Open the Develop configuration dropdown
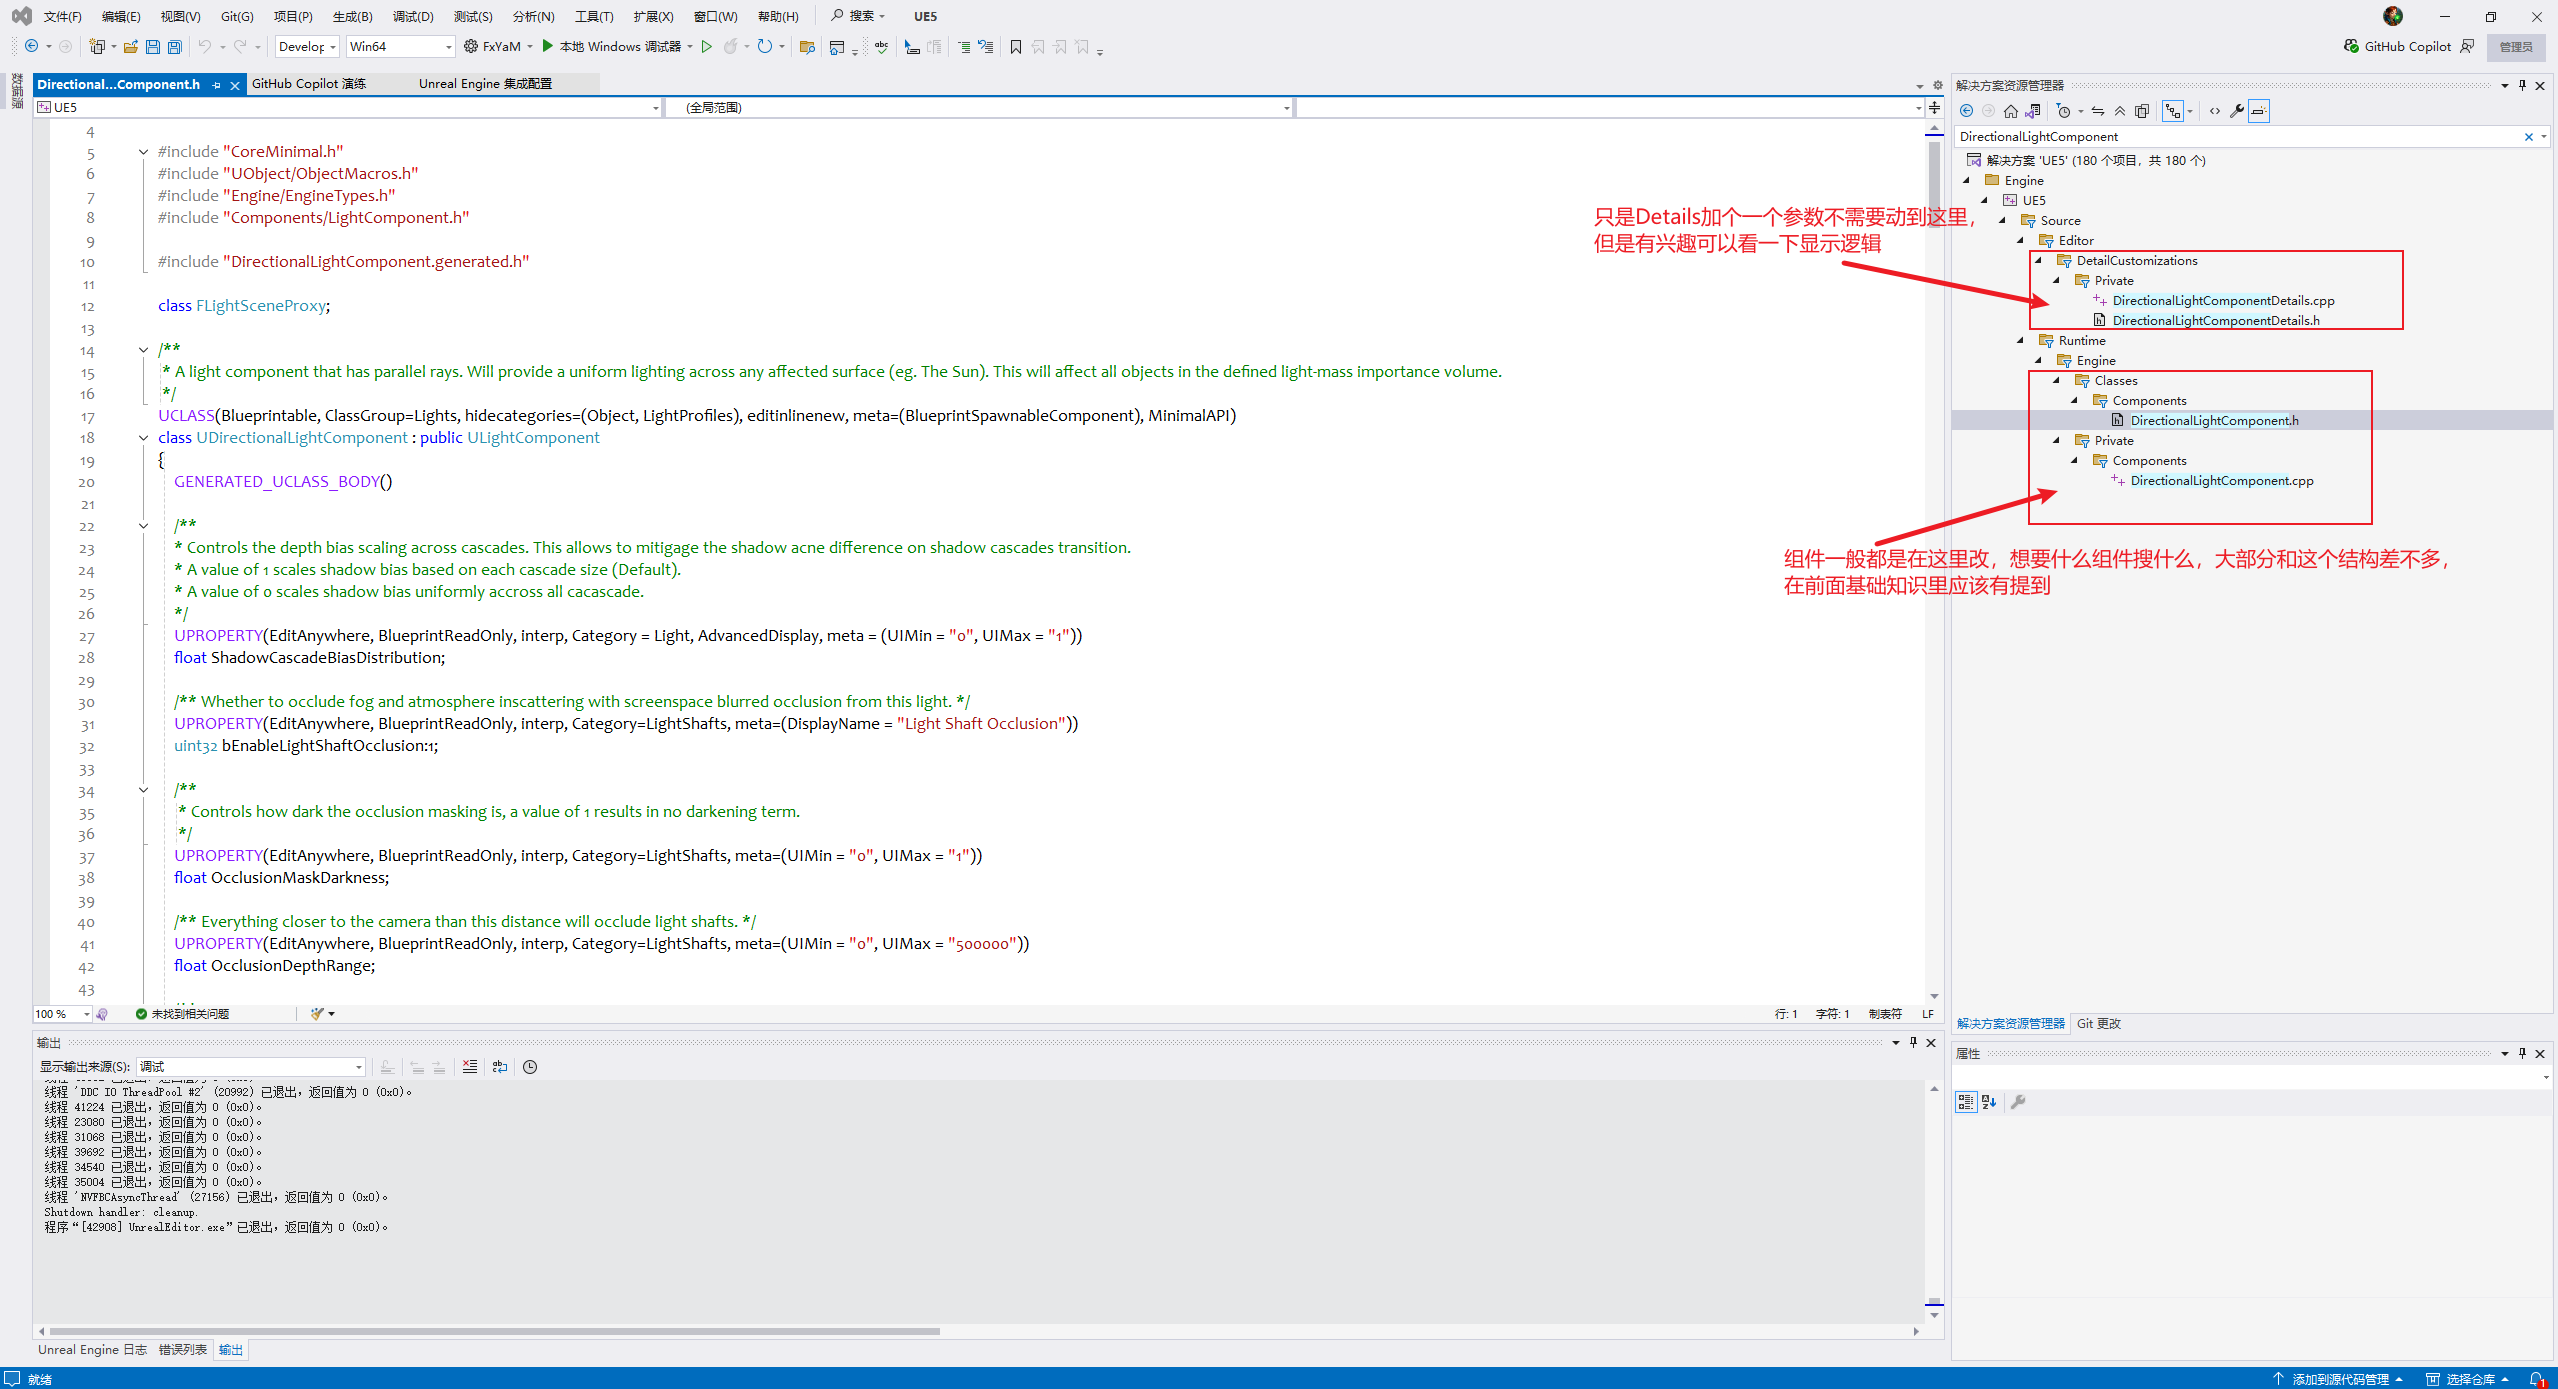This screenshot has width=2558, height=1389. coord(307,47)
